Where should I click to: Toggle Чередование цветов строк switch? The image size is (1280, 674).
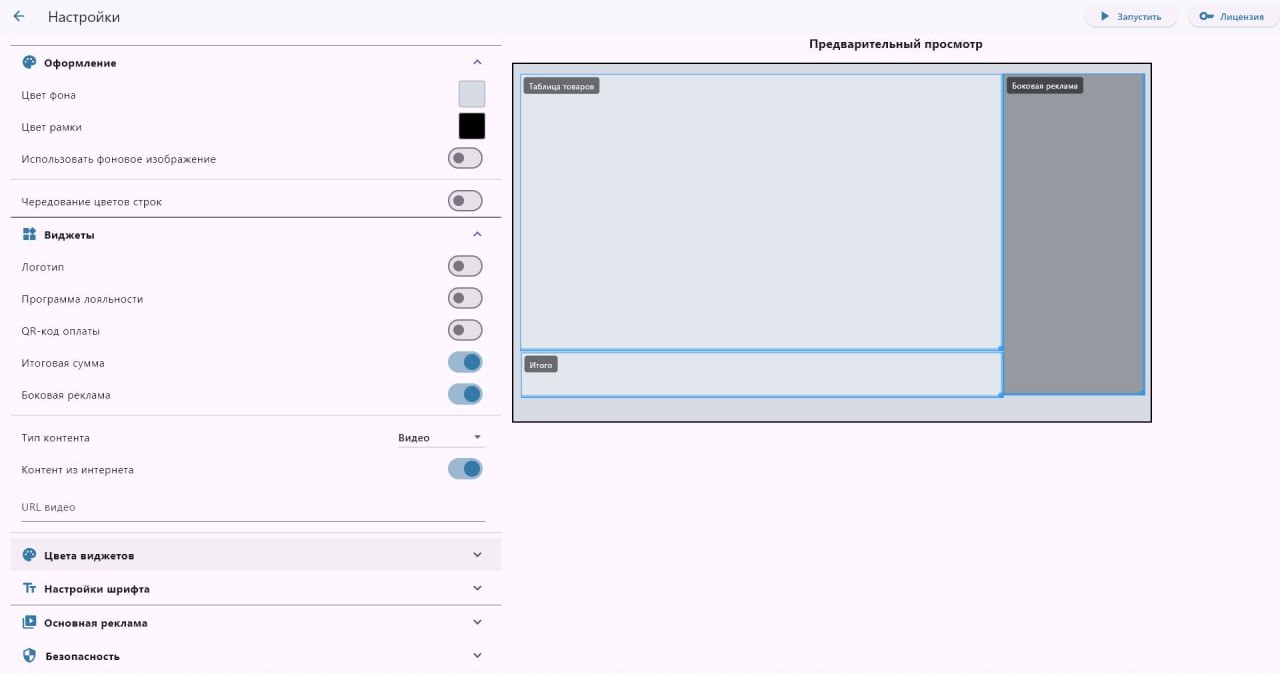[465, 201]
